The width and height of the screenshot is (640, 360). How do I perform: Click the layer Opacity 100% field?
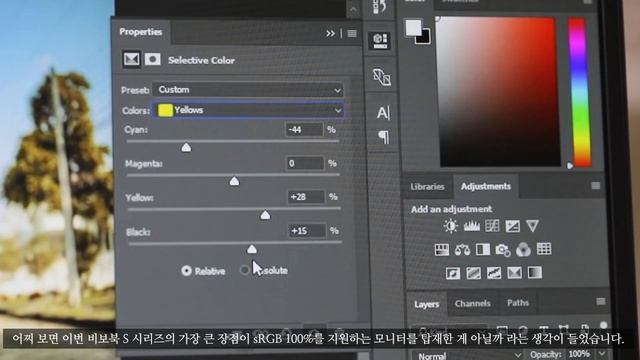coord(580,354)
